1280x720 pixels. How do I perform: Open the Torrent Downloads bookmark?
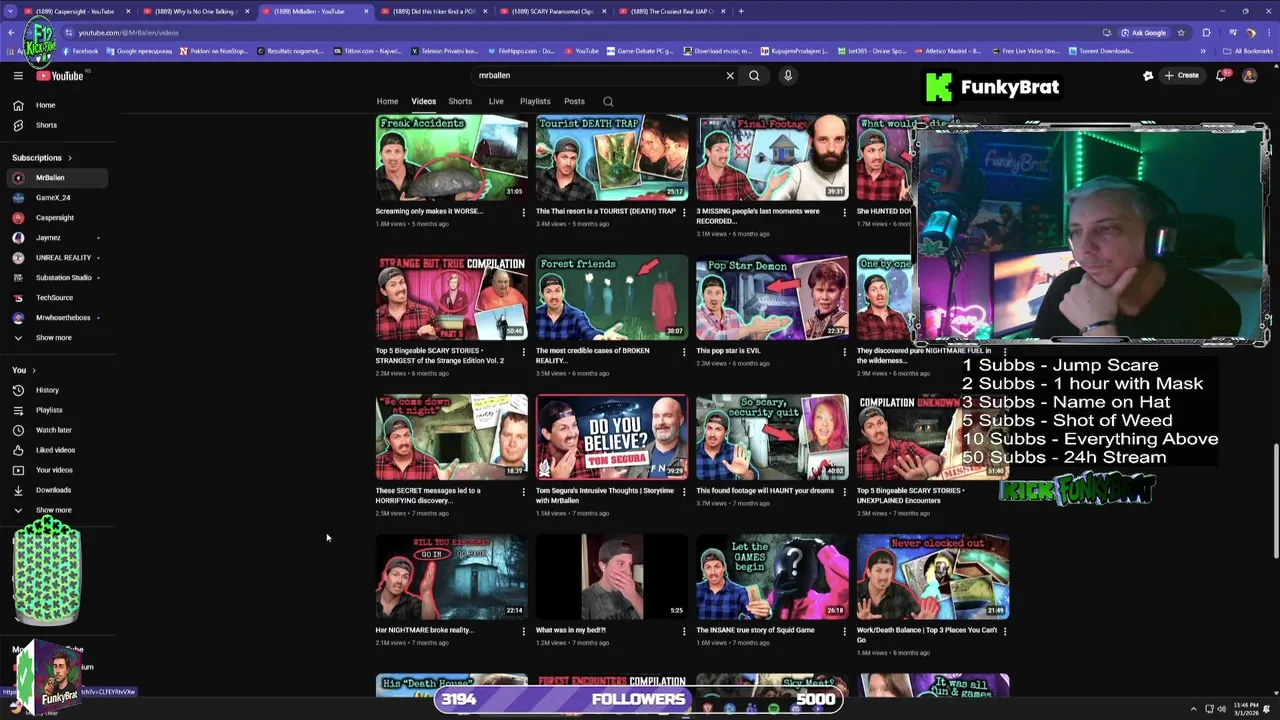coord(1102,51)
